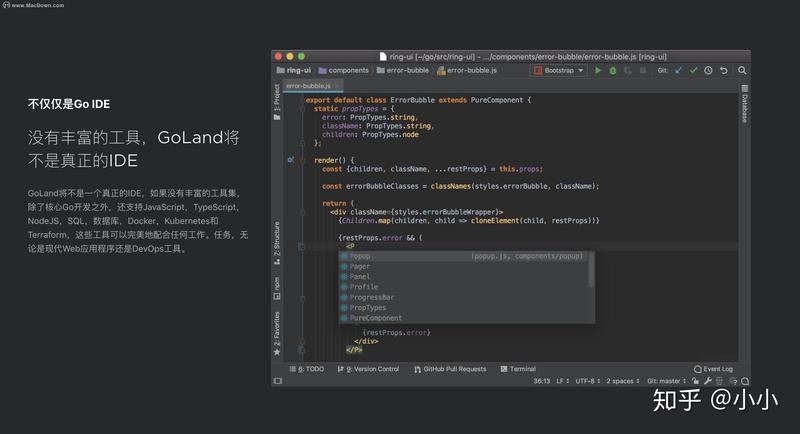
Task: Choose Profile from the completion list
Action: pyautogui.click(x=464, y=287)
